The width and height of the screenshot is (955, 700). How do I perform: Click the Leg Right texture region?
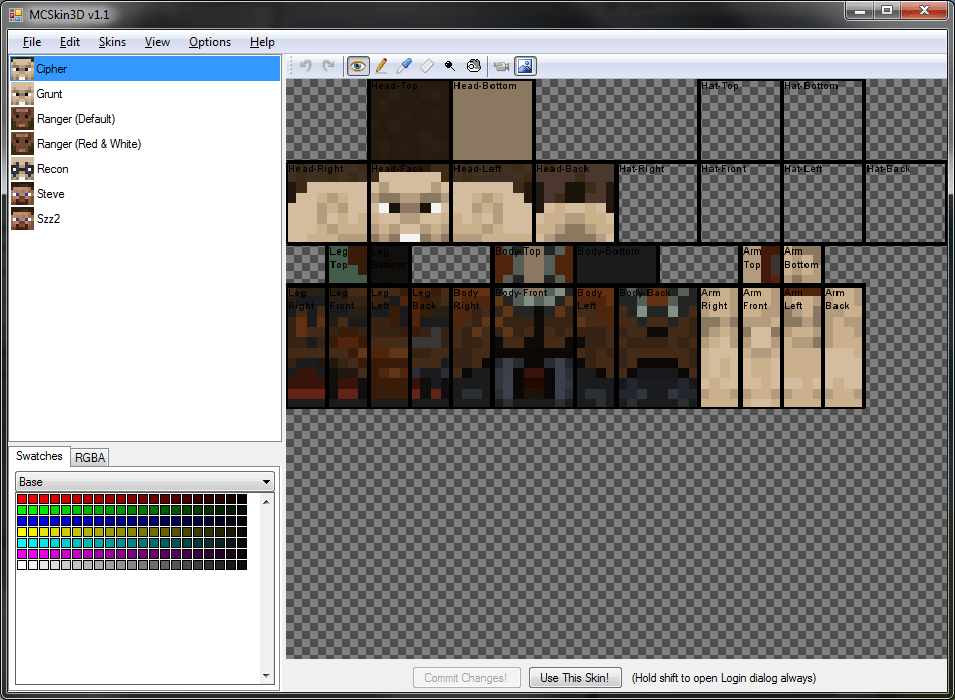coord(307,347)
